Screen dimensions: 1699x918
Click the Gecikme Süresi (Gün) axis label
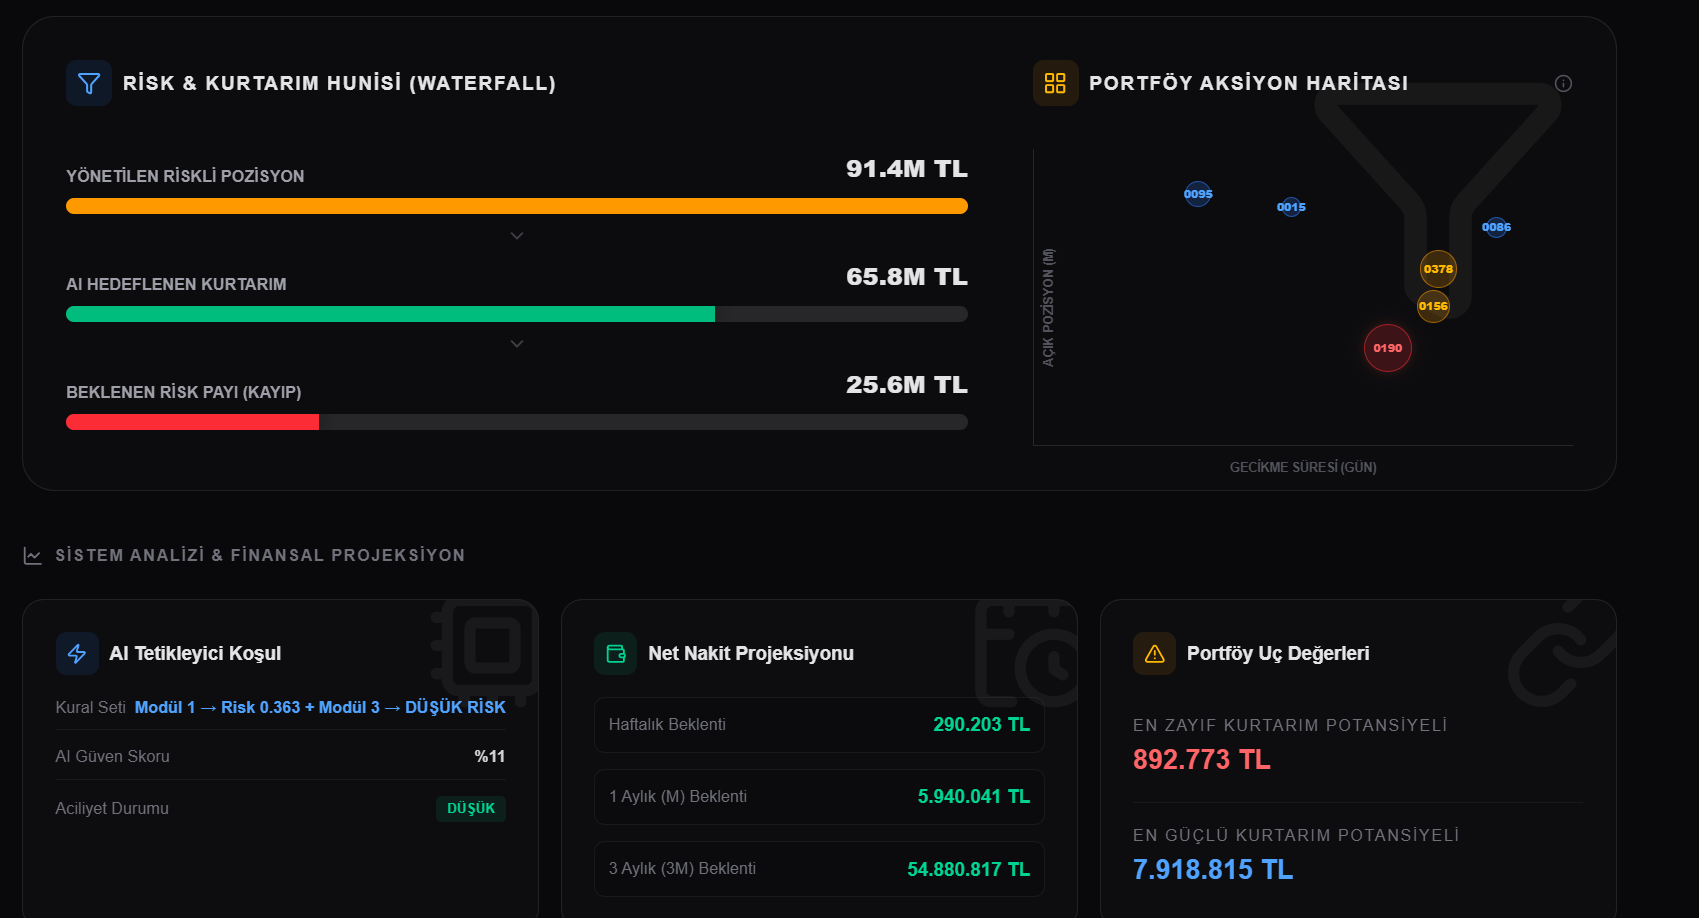(x=1303, y=467)
